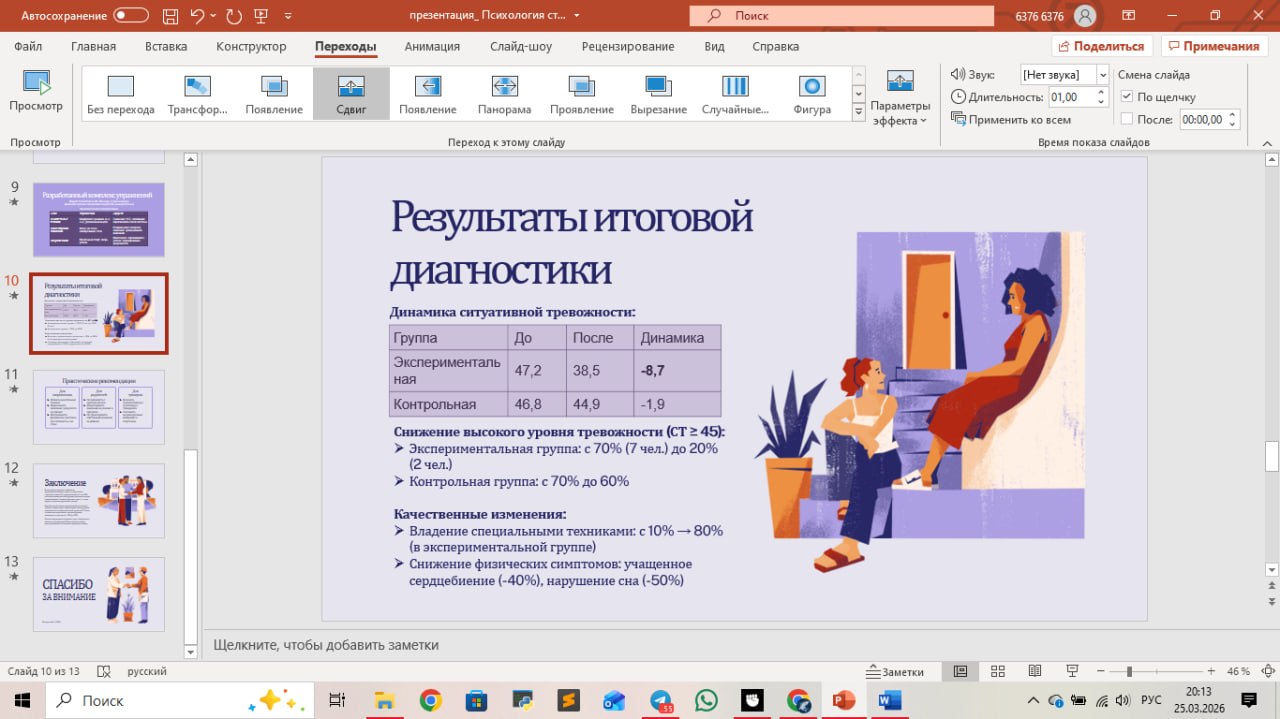The height and width of the screenshot is (719, 1280).
Task: Pick the Фигура transition
Action: (x=812, y=94)
